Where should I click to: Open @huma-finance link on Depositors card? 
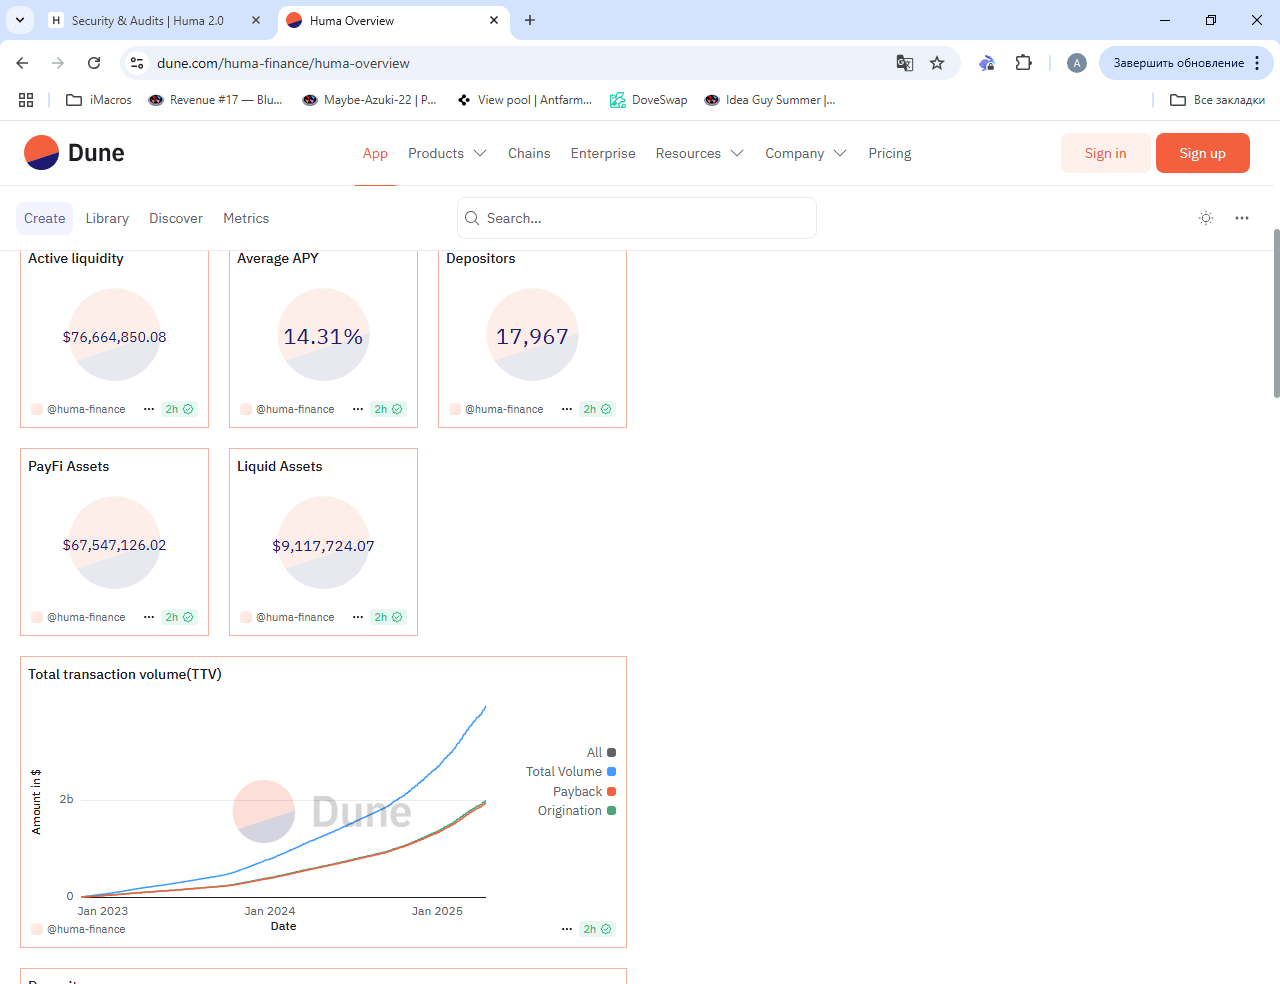504,409
